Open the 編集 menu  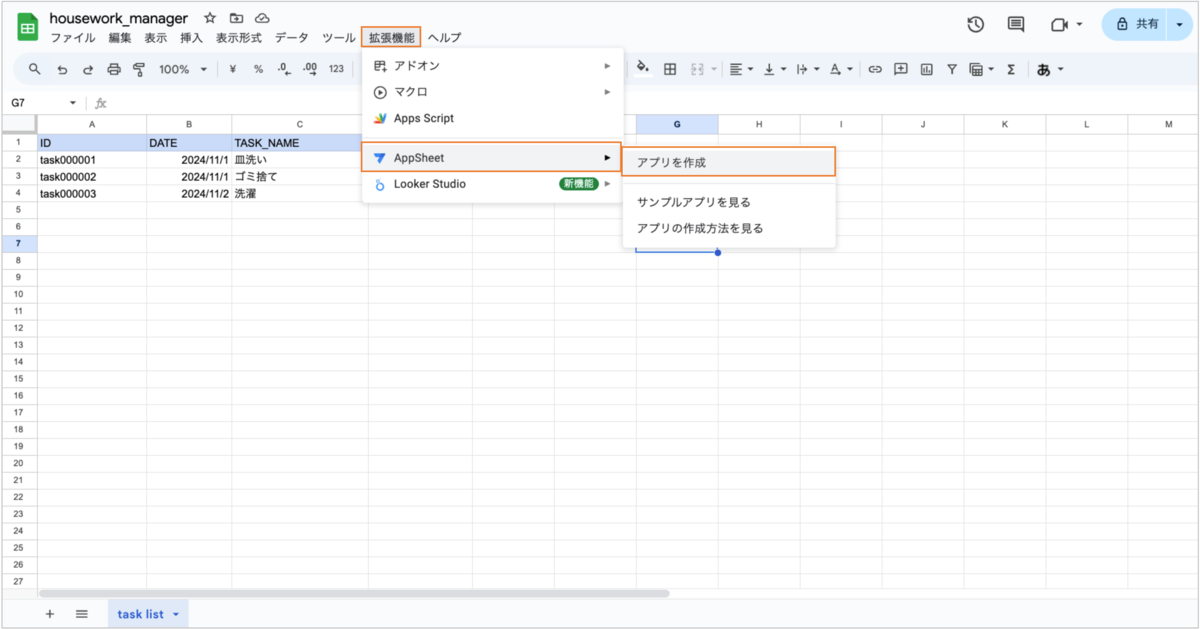tap(120, 38)
